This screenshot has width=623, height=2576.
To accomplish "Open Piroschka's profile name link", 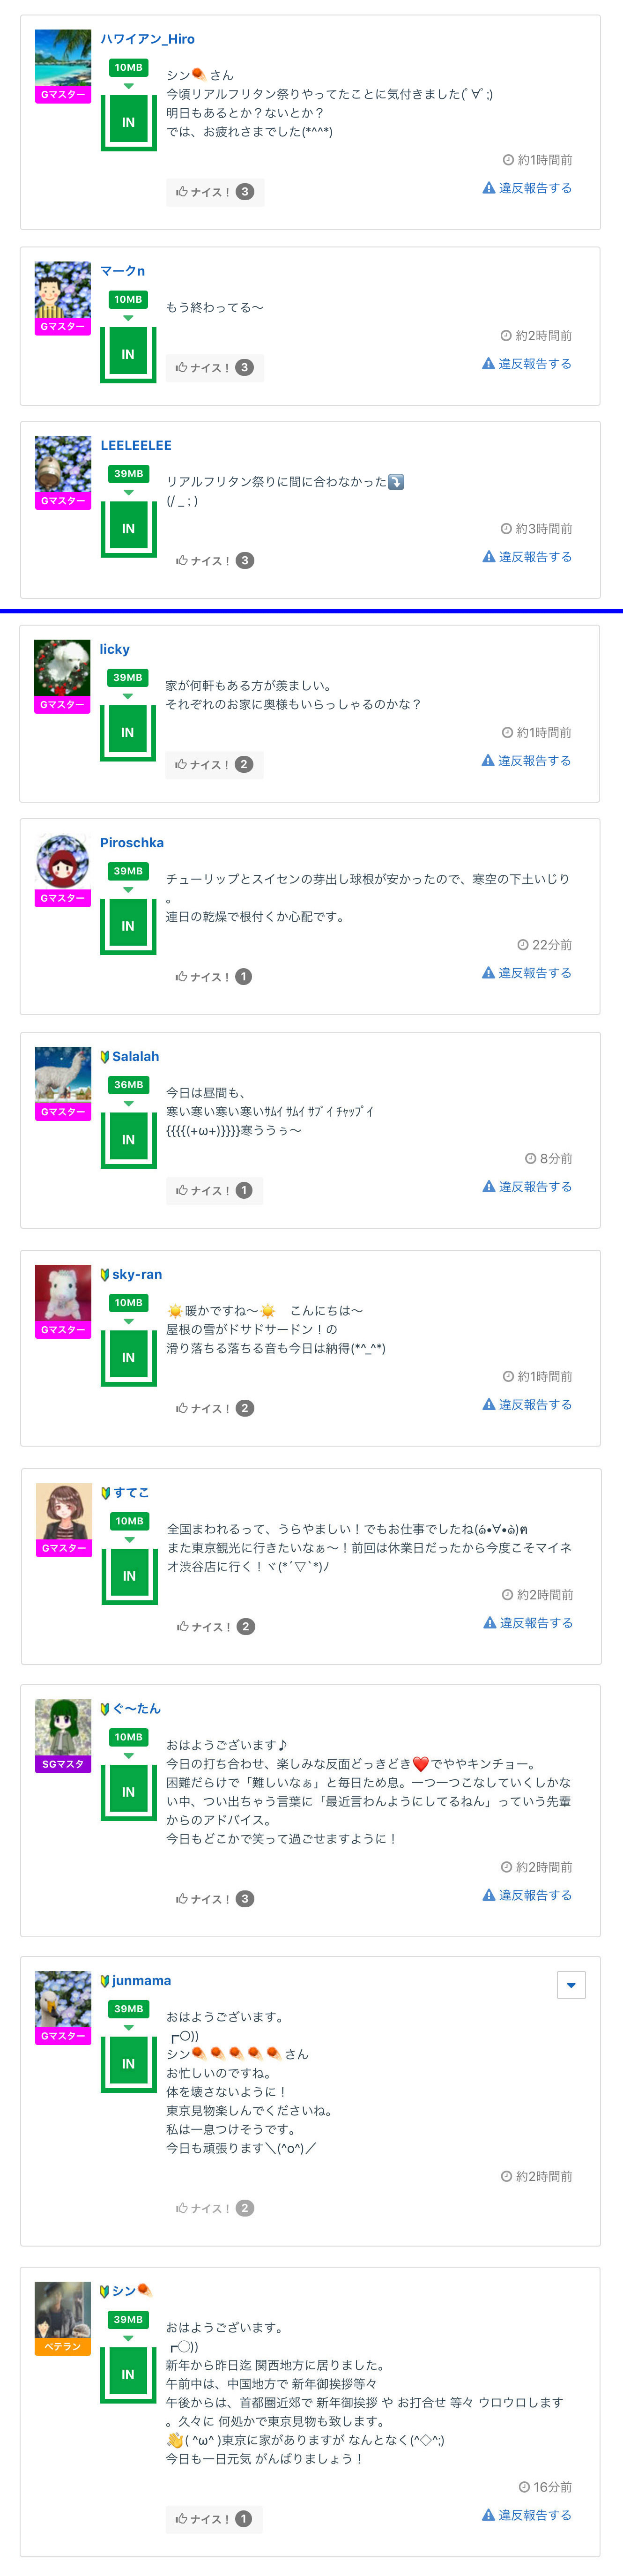I will 132,843.
